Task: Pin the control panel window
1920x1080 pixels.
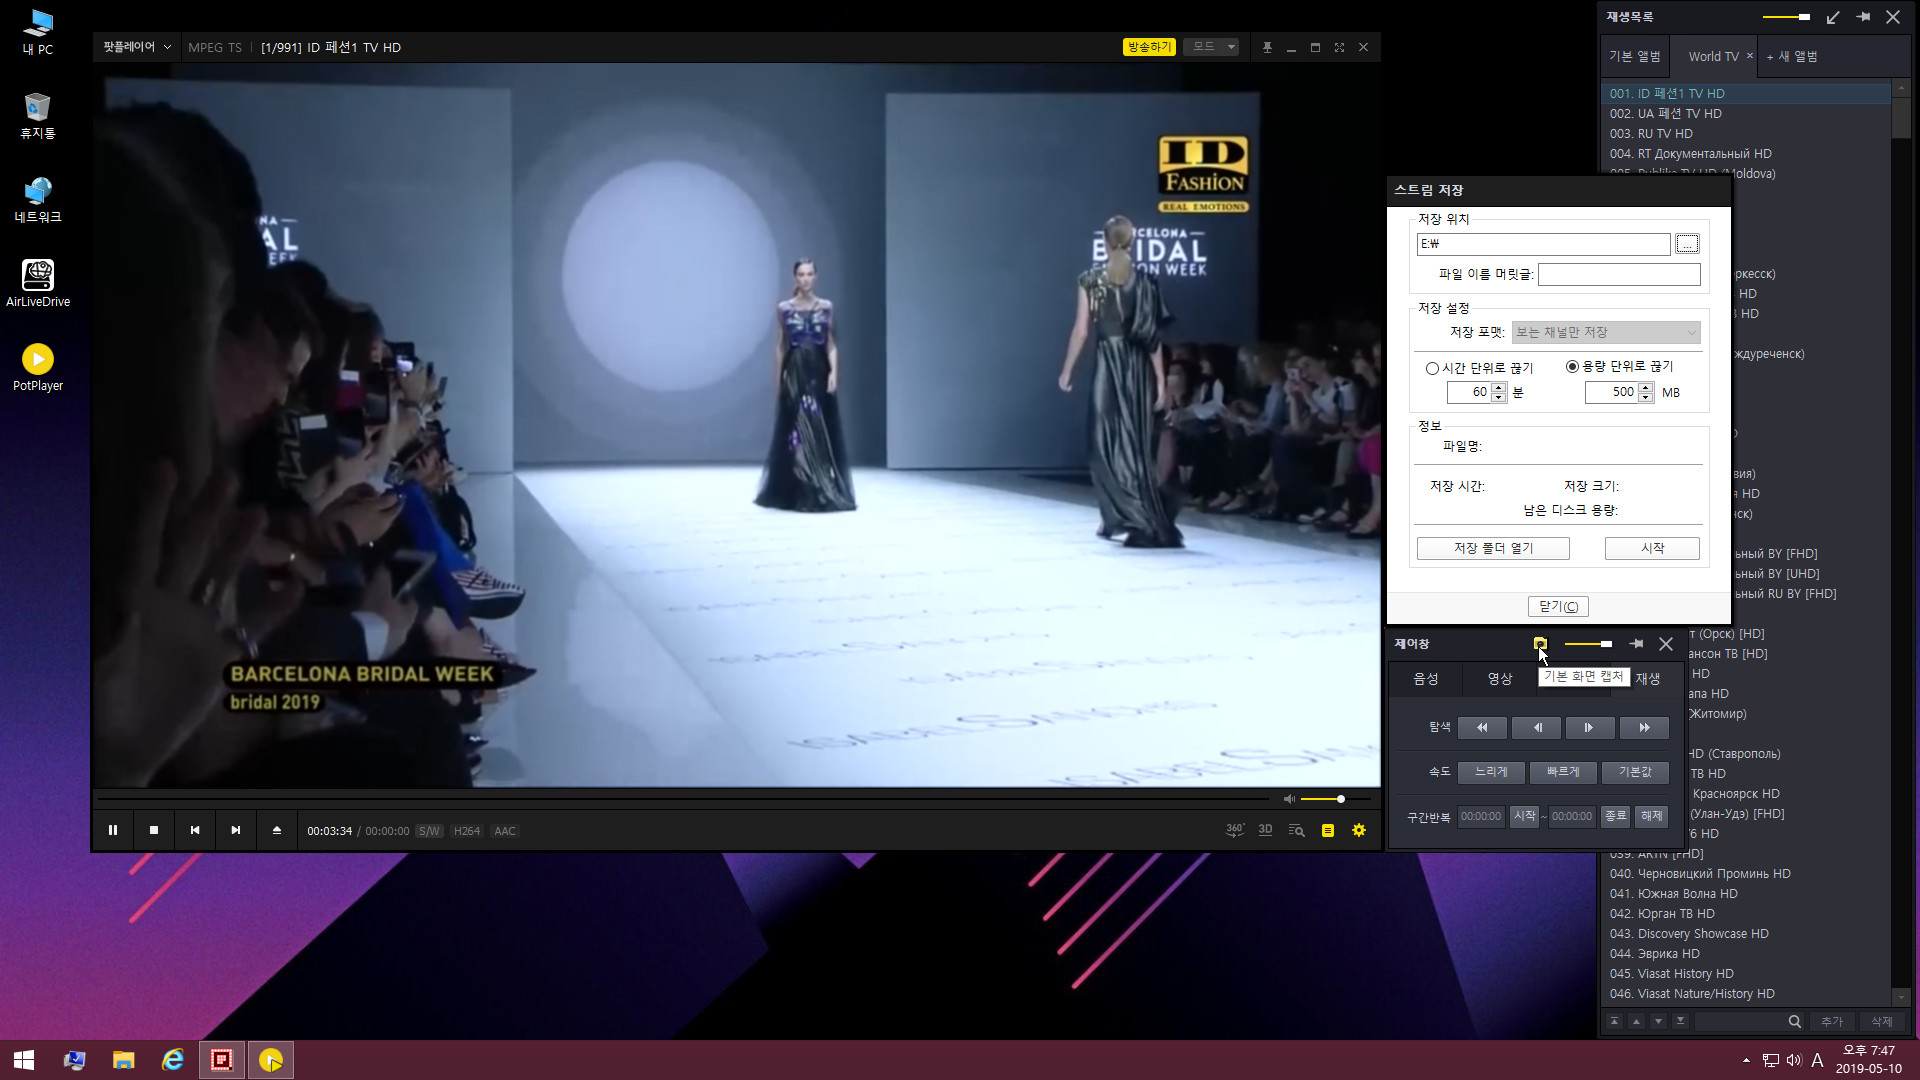Action: coord(1636,644)
